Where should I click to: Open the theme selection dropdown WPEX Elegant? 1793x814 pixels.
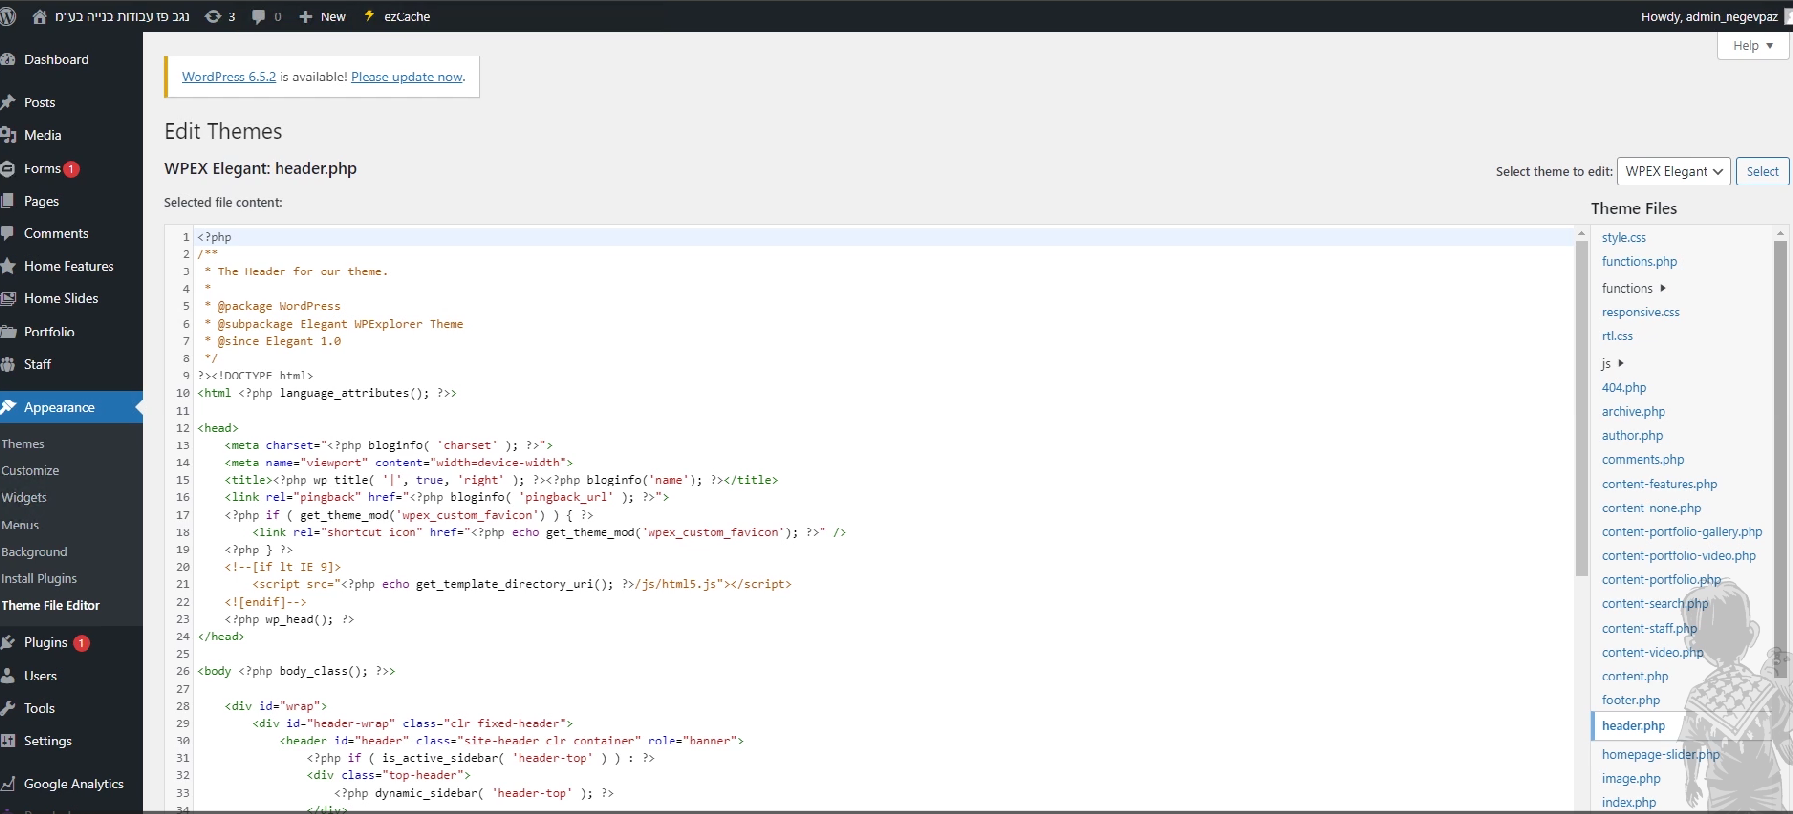pyautogui.click(x=1674, y=171)
